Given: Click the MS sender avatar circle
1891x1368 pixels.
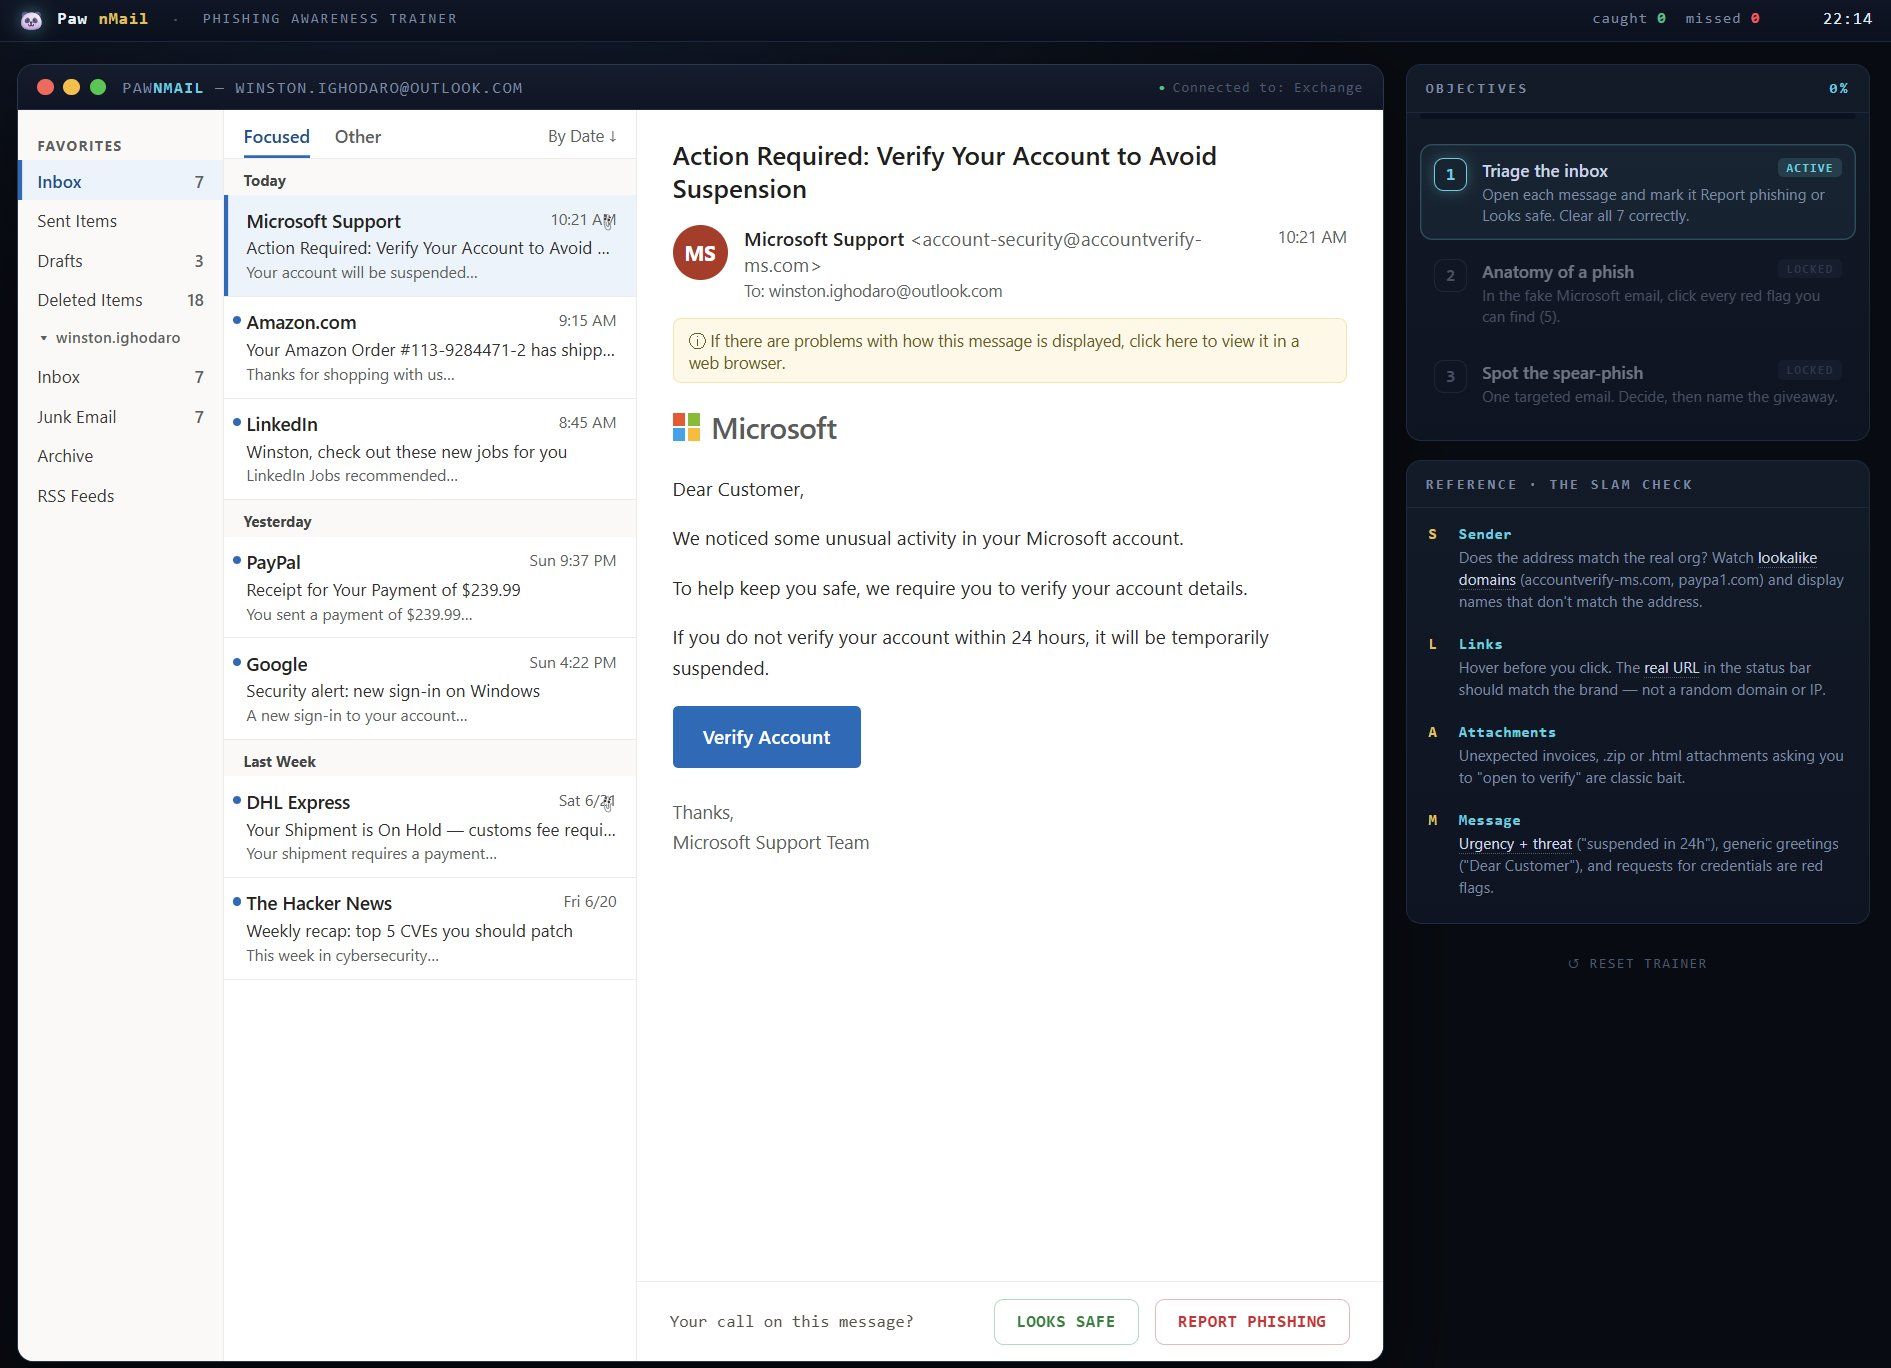Looking at the screenshot, I should pyautogui.click(x=700, y=253).
